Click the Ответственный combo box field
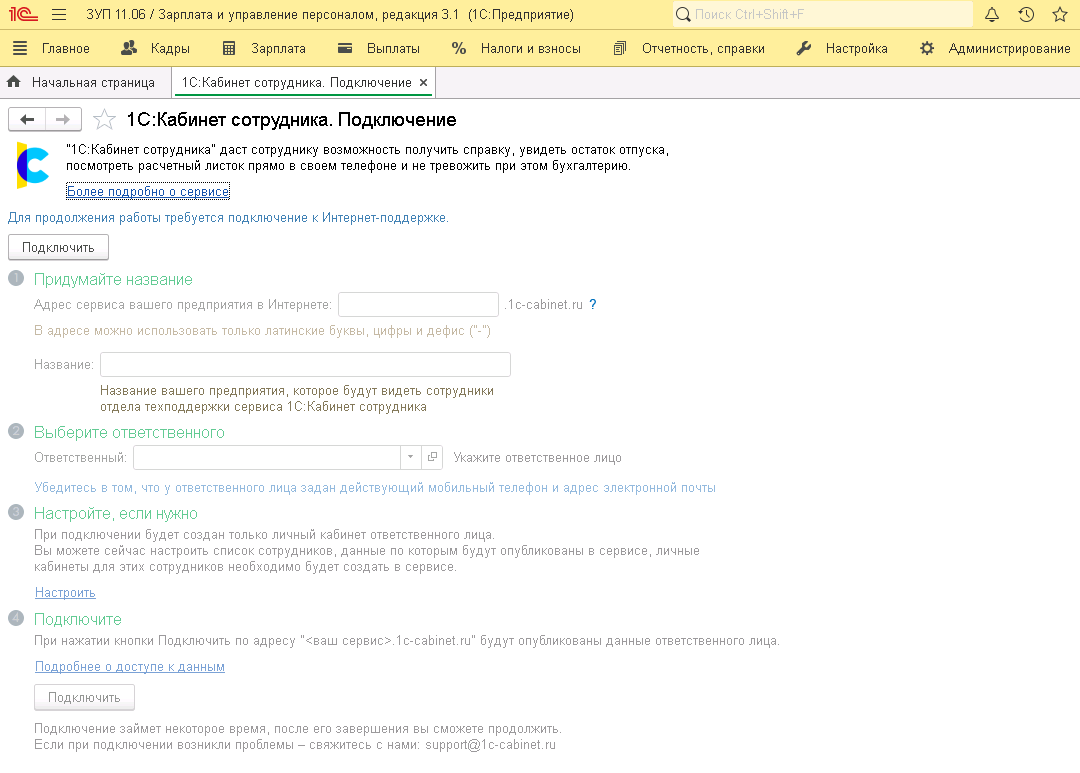Screen dimensions: 1080x773 pos(267,457)
